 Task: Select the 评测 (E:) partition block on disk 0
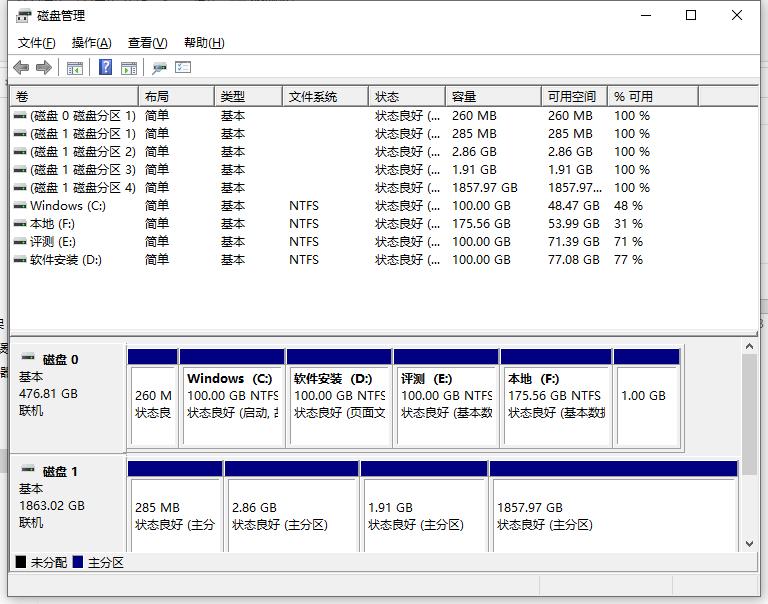(x=446, y=397)
